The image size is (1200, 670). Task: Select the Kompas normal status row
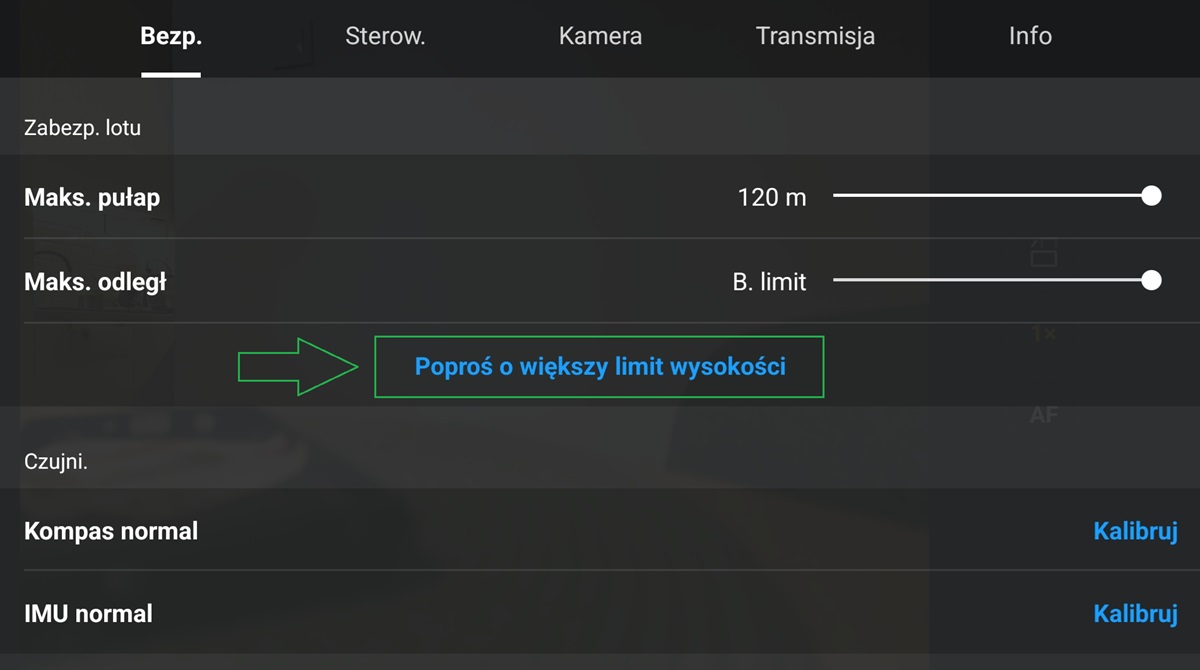[600, 530]
